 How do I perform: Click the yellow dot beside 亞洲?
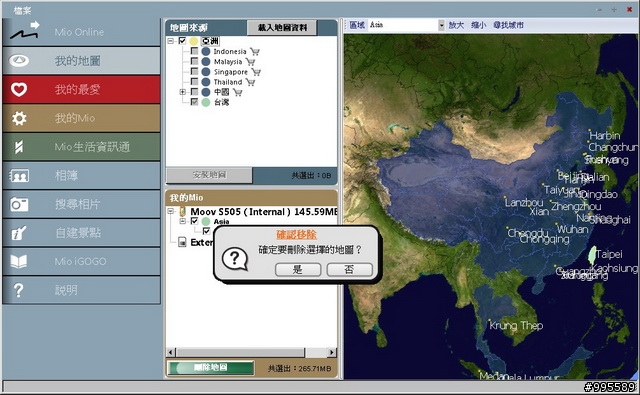194,41
